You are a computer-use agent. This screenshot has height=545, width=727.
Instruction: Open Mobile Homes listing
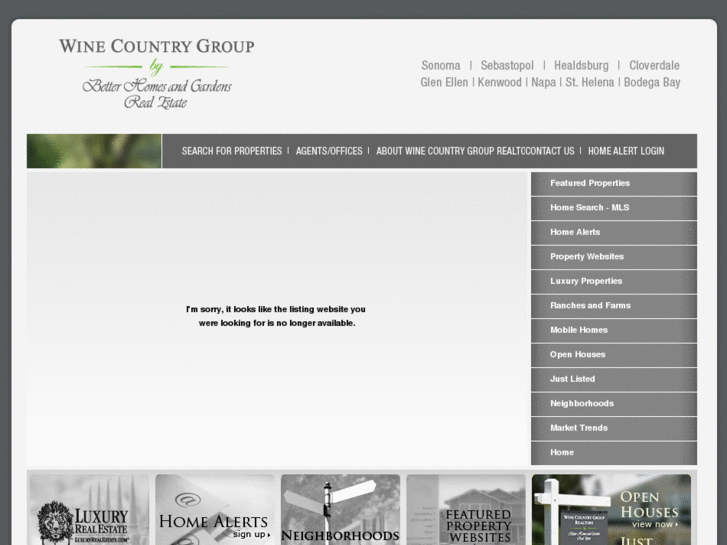[x=614, y=331]
